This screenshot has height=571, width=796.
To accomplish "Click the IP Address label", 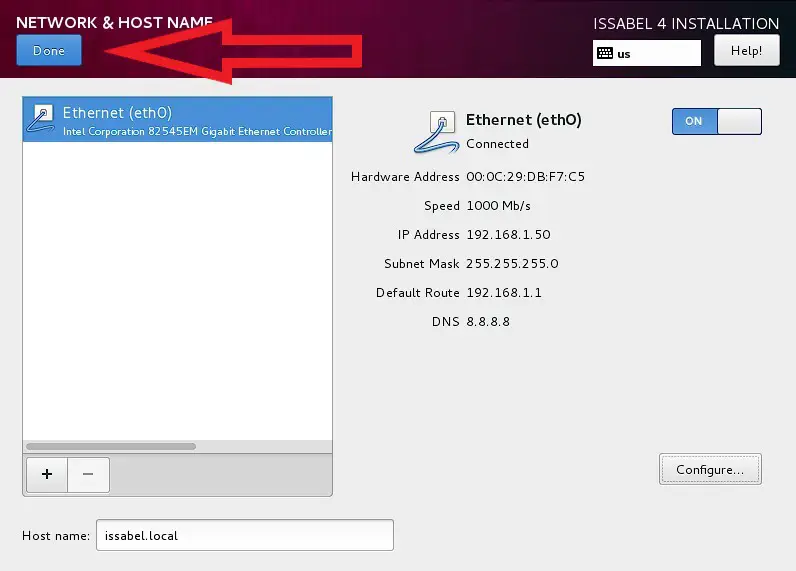I will [x=428, y=234].
